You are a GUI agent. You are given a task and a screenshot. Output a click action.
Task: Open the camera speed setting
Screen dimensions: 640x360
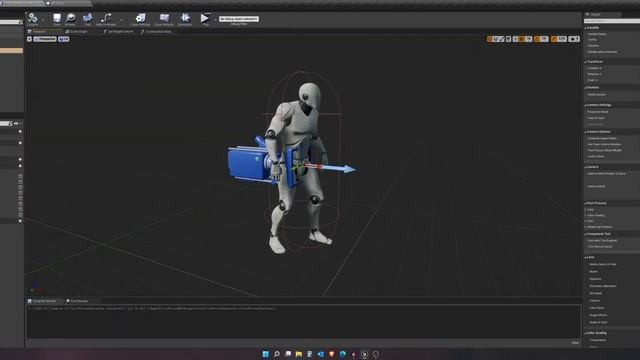574,39
